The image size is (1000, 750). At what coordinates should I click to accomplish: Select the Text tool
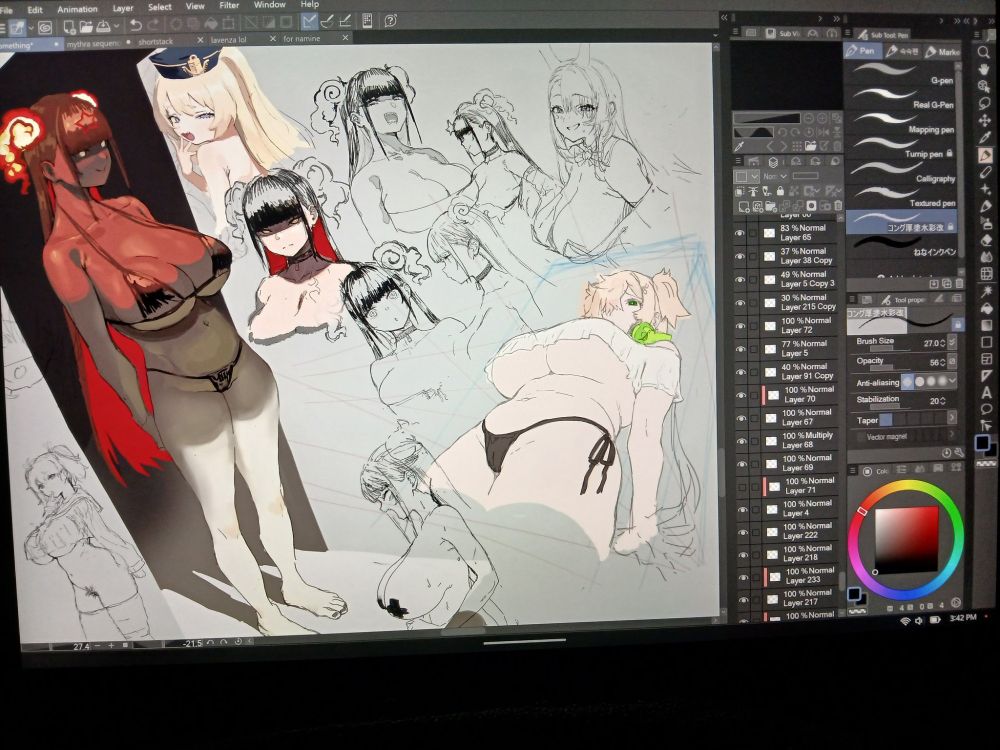point(987,392)
